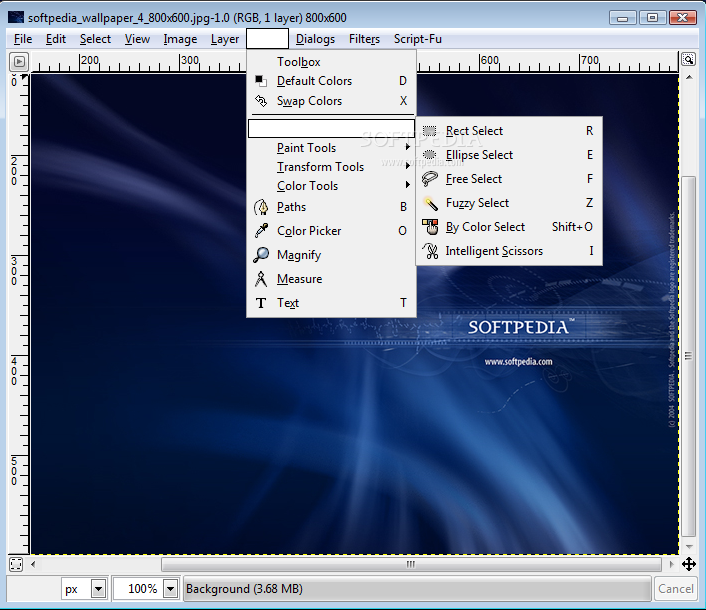Select the Paths pen icon
This screenshot has width=706, height=610.
[261, 207]
